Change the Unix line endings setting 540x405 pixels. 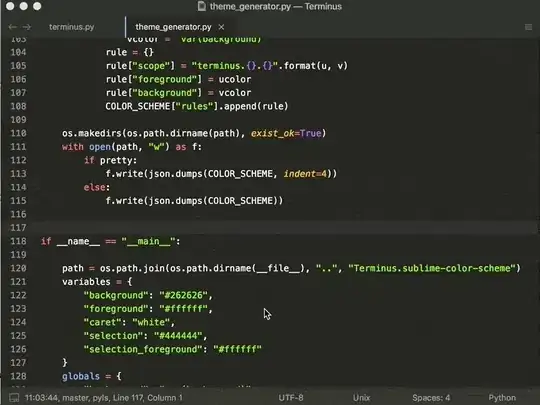[x=361, y=398]
